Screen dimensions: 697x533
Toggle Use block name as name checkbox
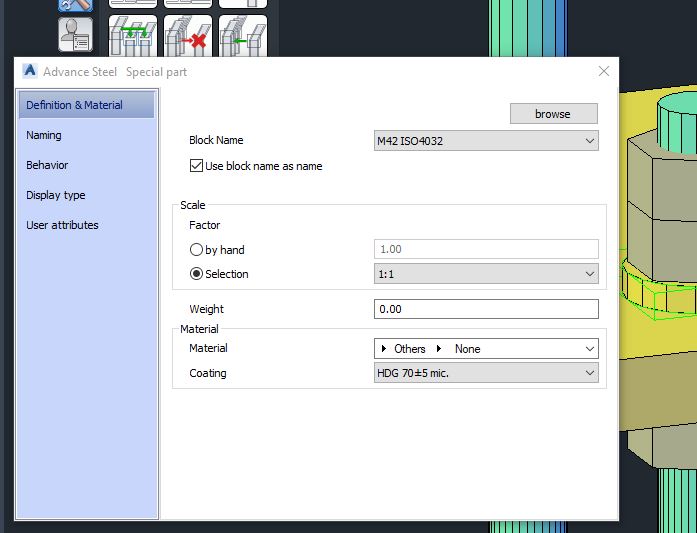pos(196,166)
